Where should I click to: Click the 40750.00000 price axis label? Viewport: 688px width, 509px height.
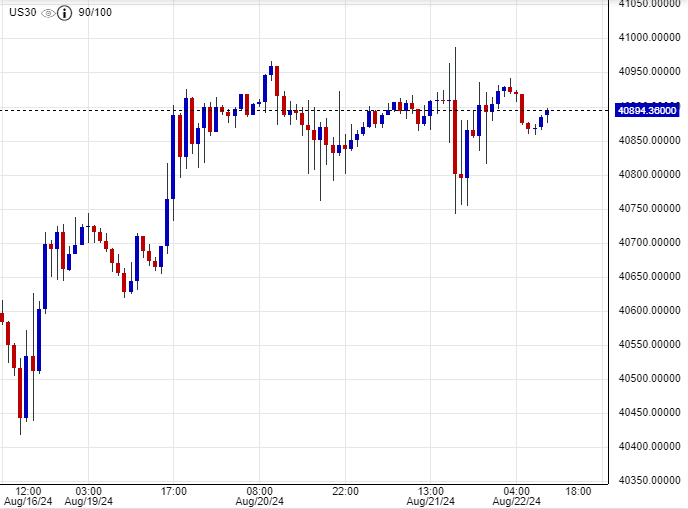(649, 208)
